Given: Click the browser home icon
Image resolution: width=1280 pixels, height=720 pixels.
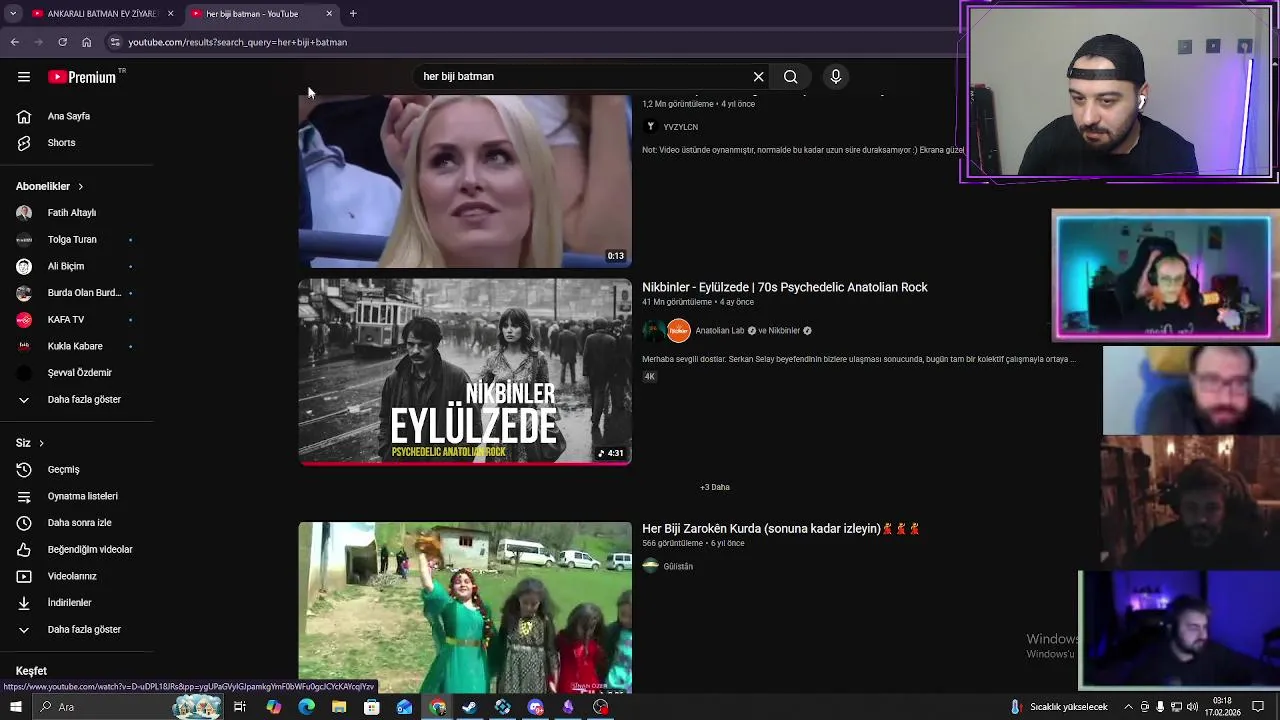Looking at the screenshot, I should tap(87, 42).
